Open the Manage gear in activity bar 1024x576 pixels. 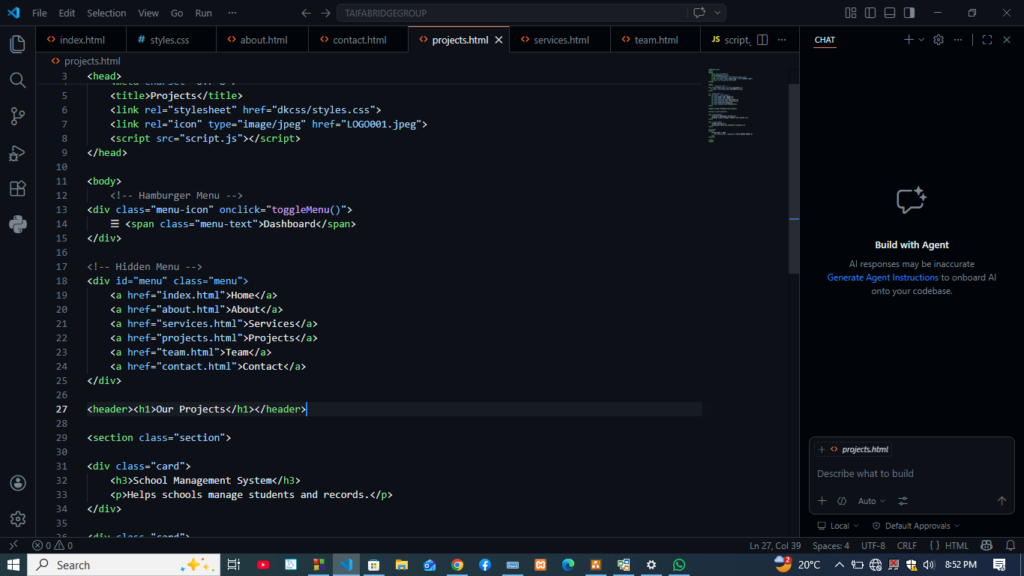tap(18, 519)
